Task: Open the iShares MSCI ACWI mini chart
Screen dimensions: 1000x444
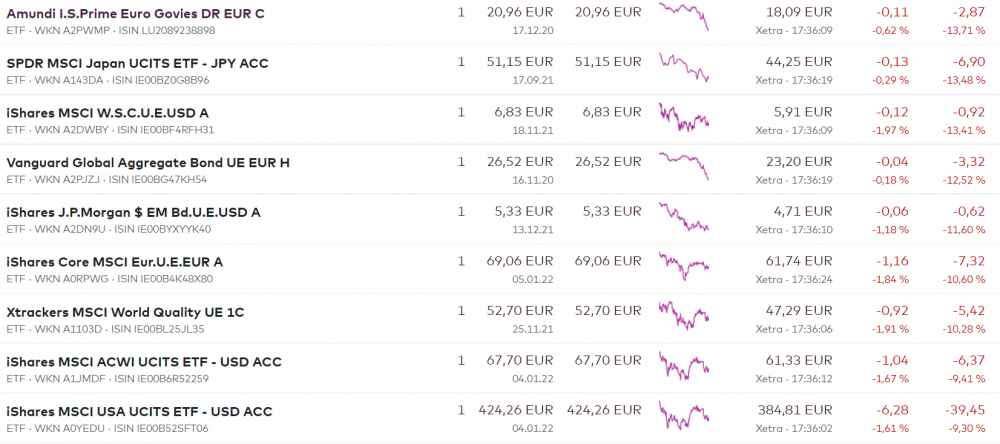Action: point(683,364)
